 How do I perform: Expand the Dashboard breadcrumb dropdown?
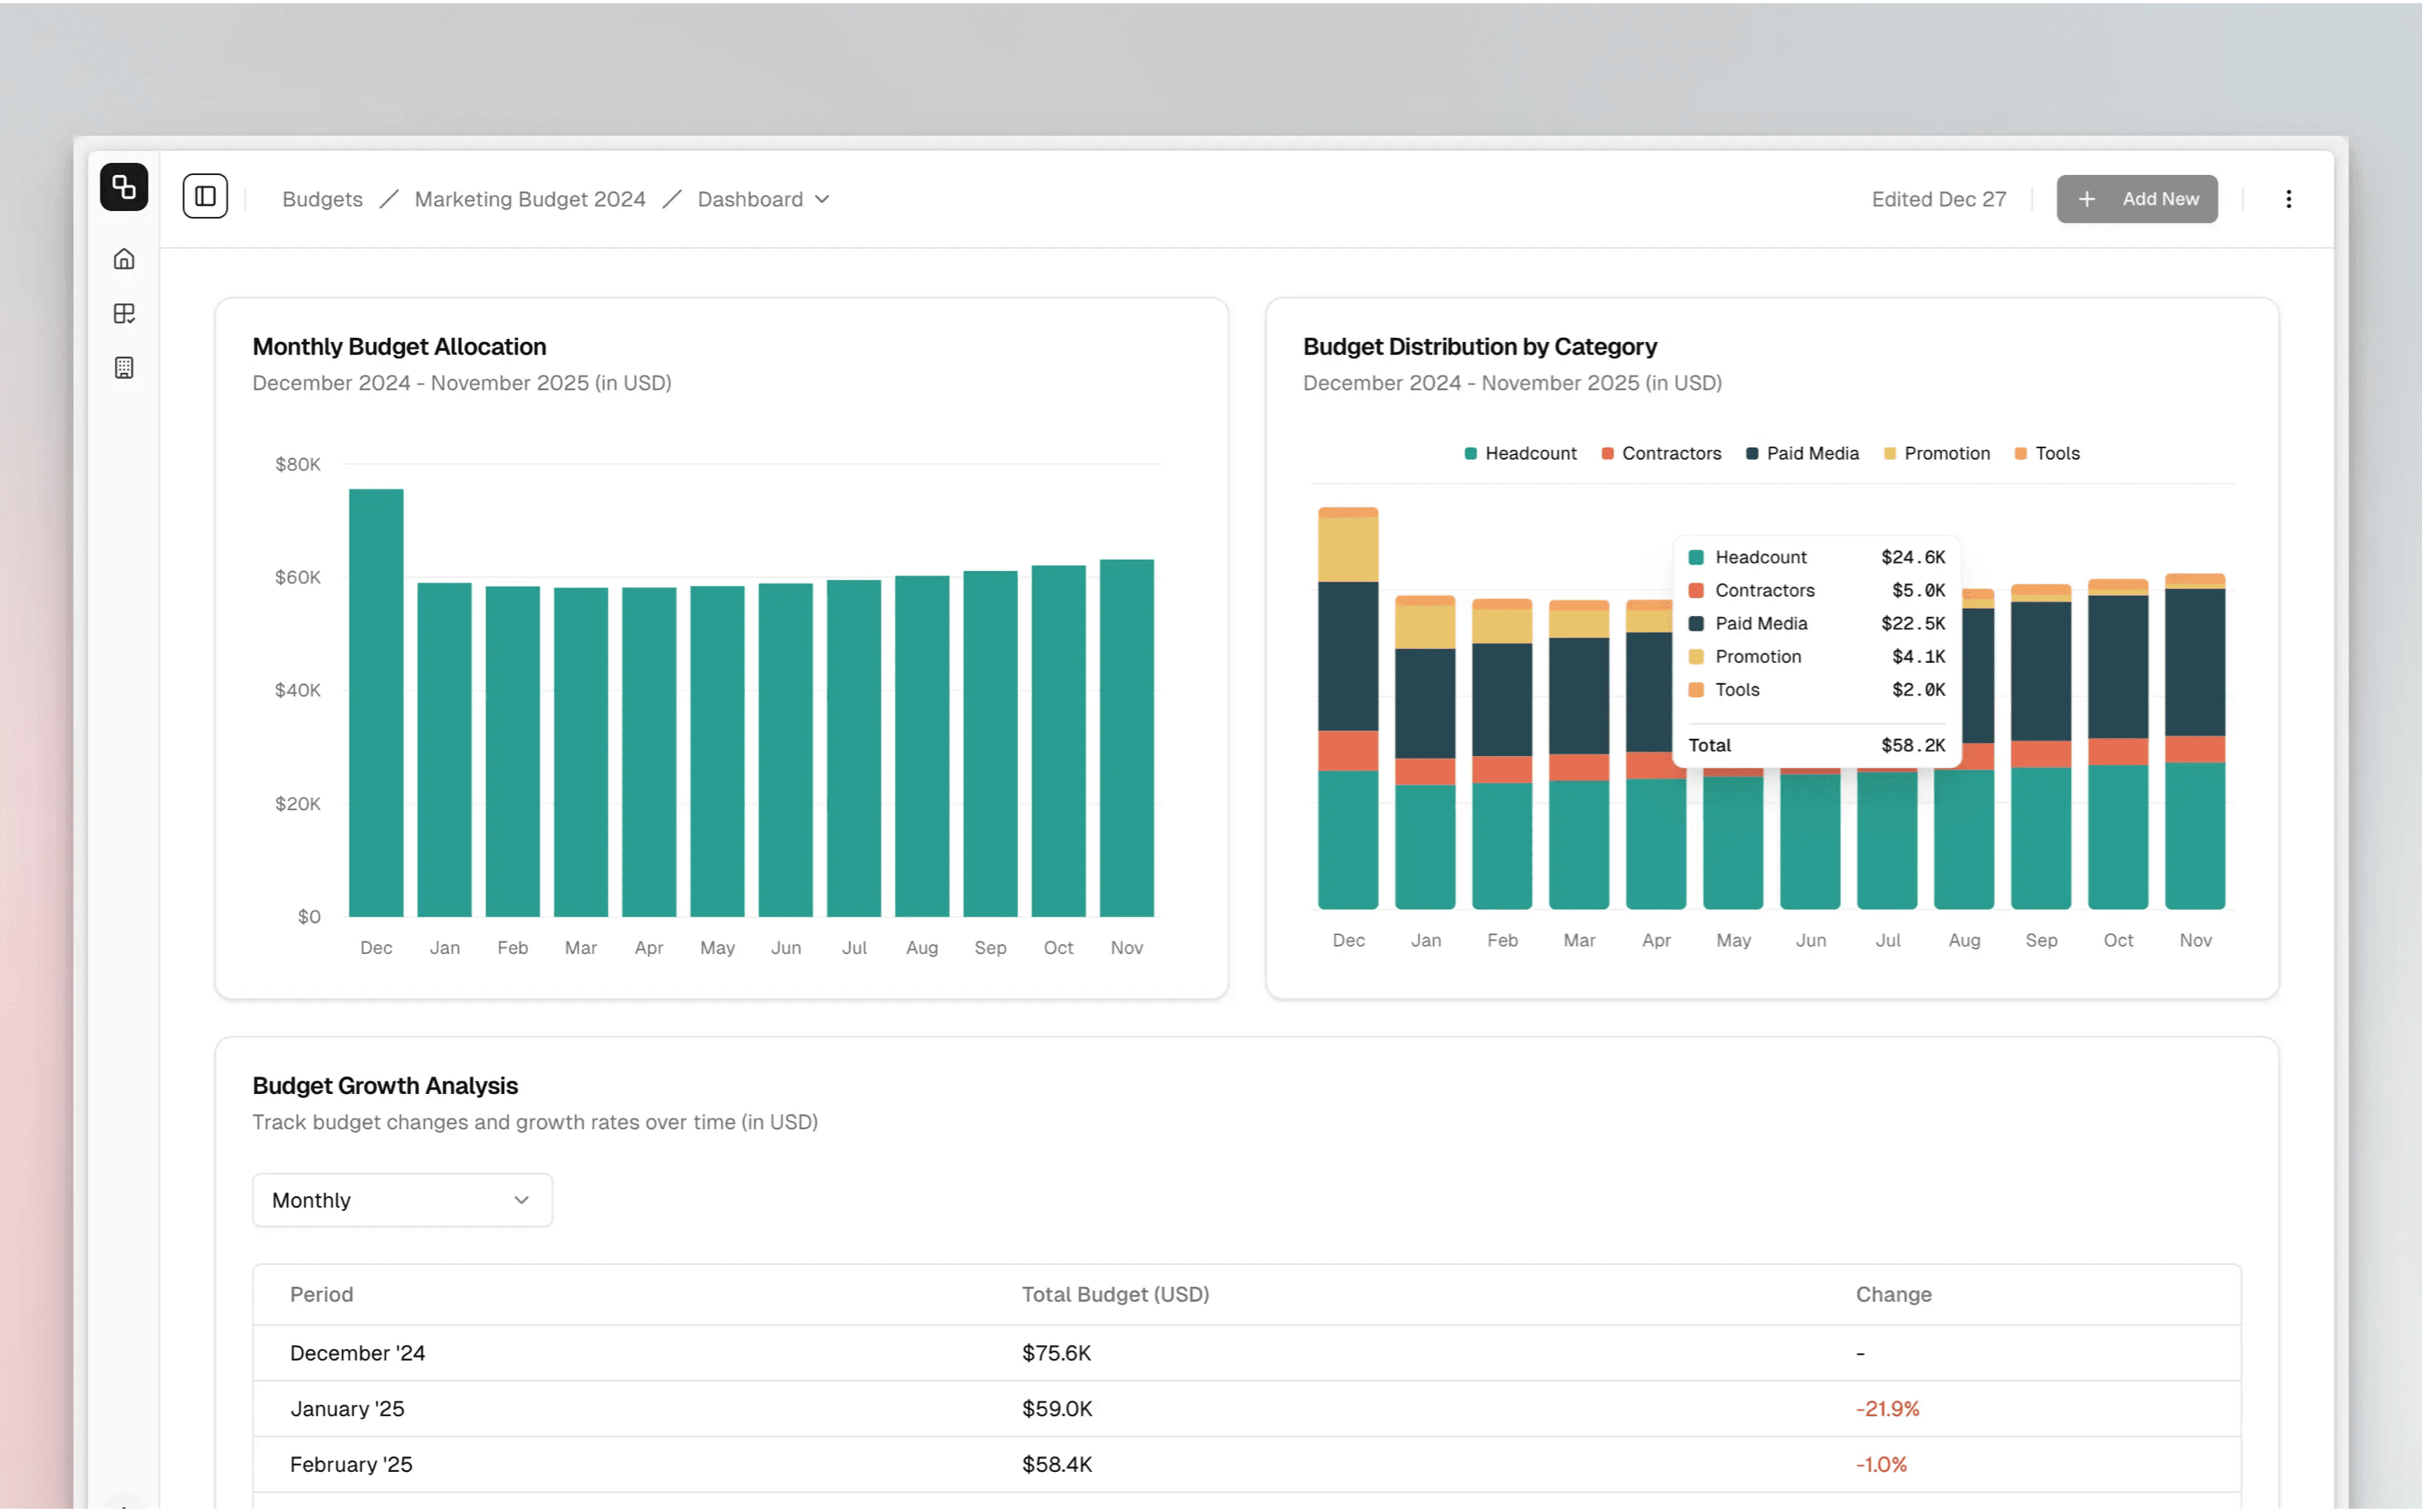(x=764, y=199)
